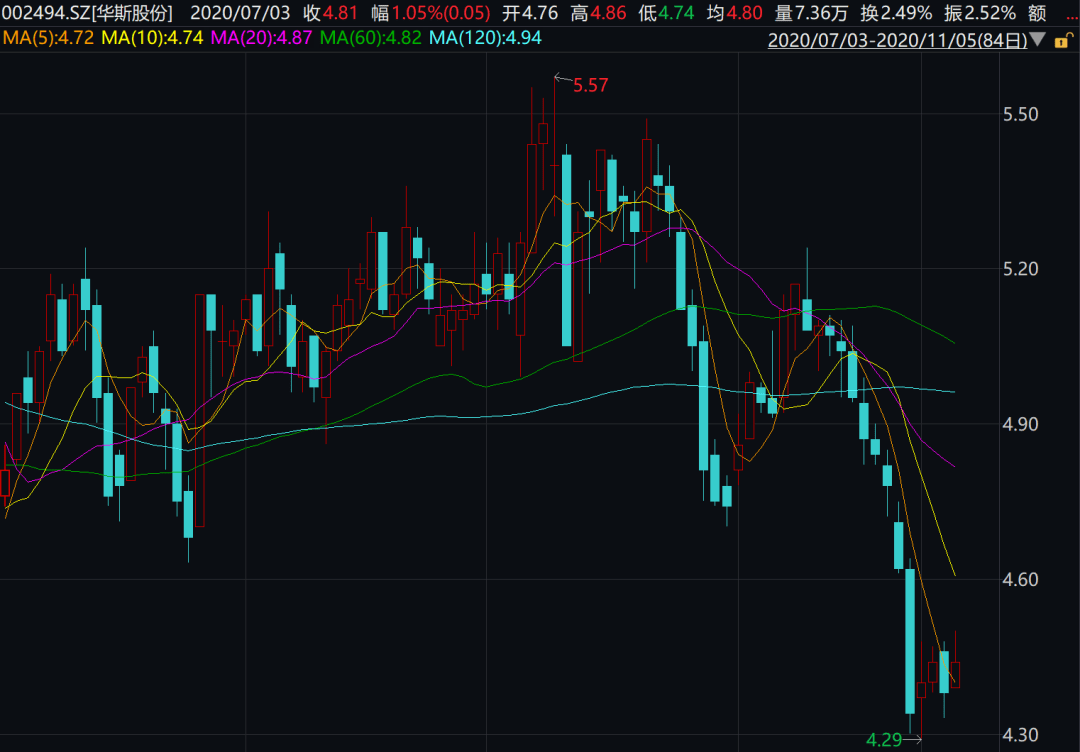The width and height of the screenshot is (1080, 752).
Task: Click the 4.29 lowest price marker
Action: 884,740
